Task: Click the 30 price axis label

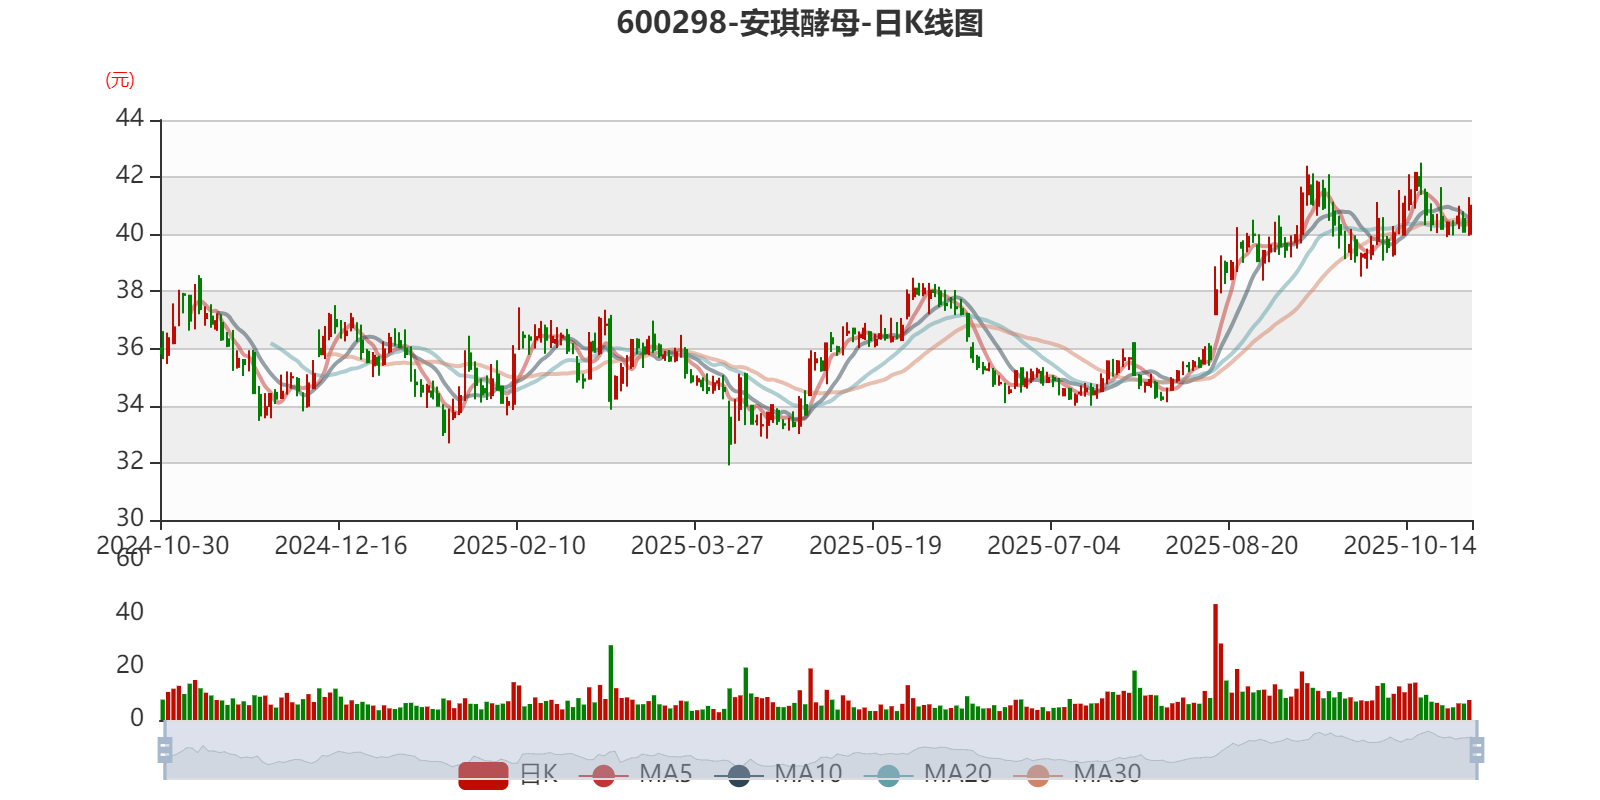Action: coord(130,518)
